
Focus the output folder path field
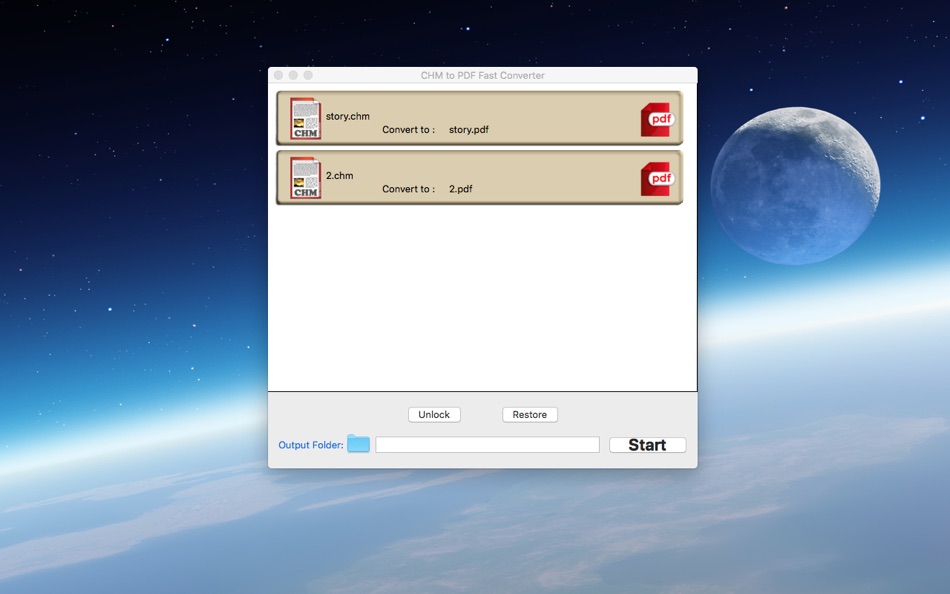tap(487, 444)
